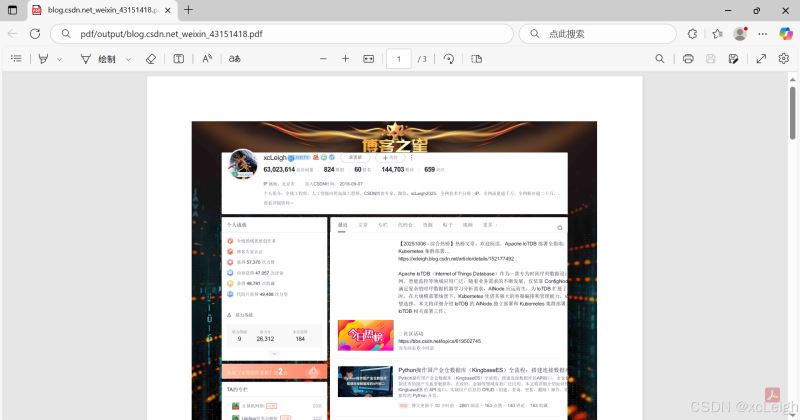Maximize the browser window
800x420 pixels.
click(x=757, y=10)
